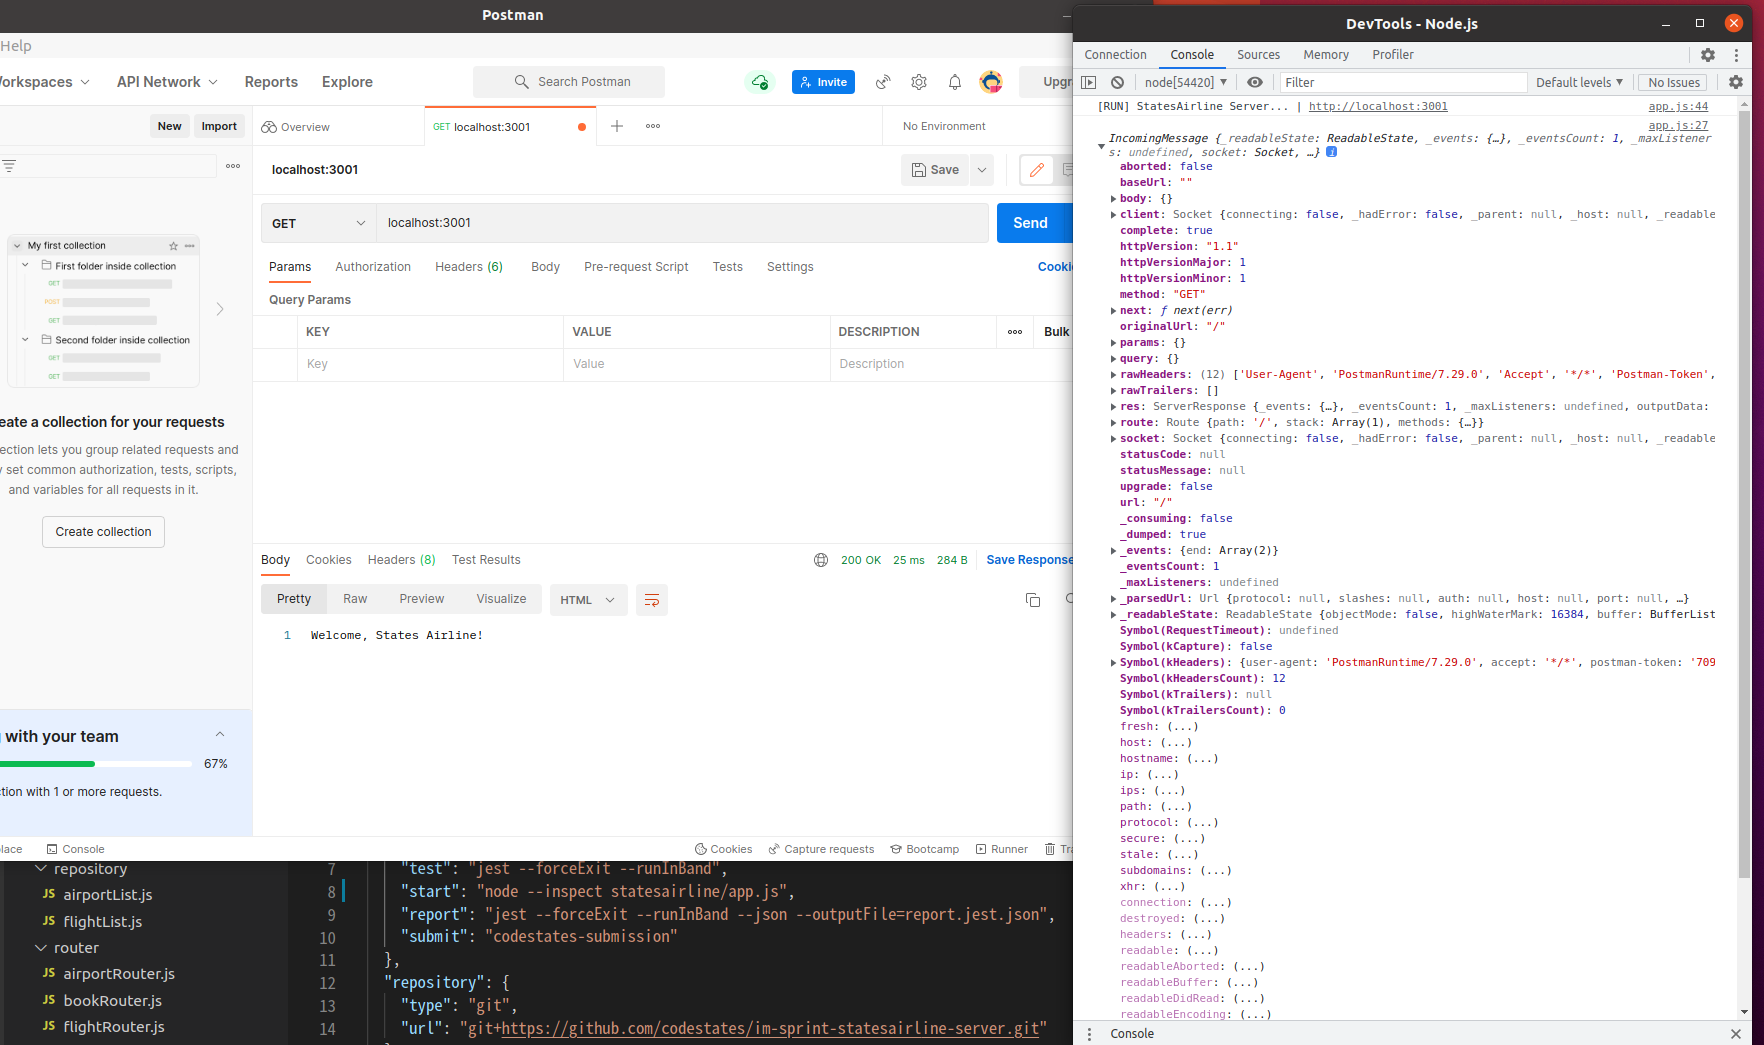Image resolution: width=1764 pixels, height=1045 pixels.
Task: Click the Postman user avatar
Action: tap(991, 82)
